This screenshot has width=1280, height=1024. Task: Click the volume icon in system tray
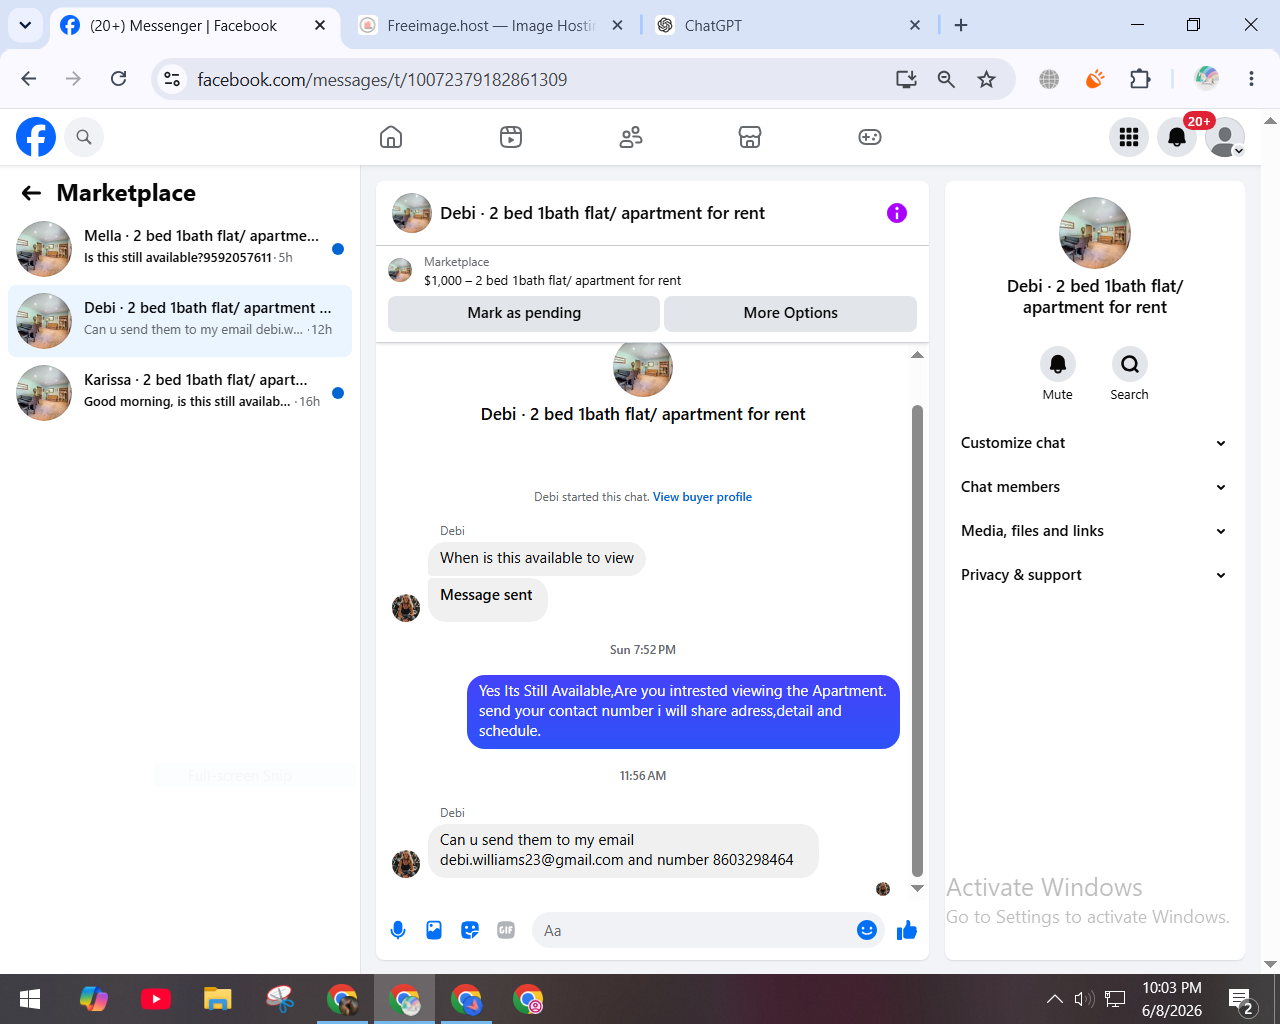coord(1084,999)
